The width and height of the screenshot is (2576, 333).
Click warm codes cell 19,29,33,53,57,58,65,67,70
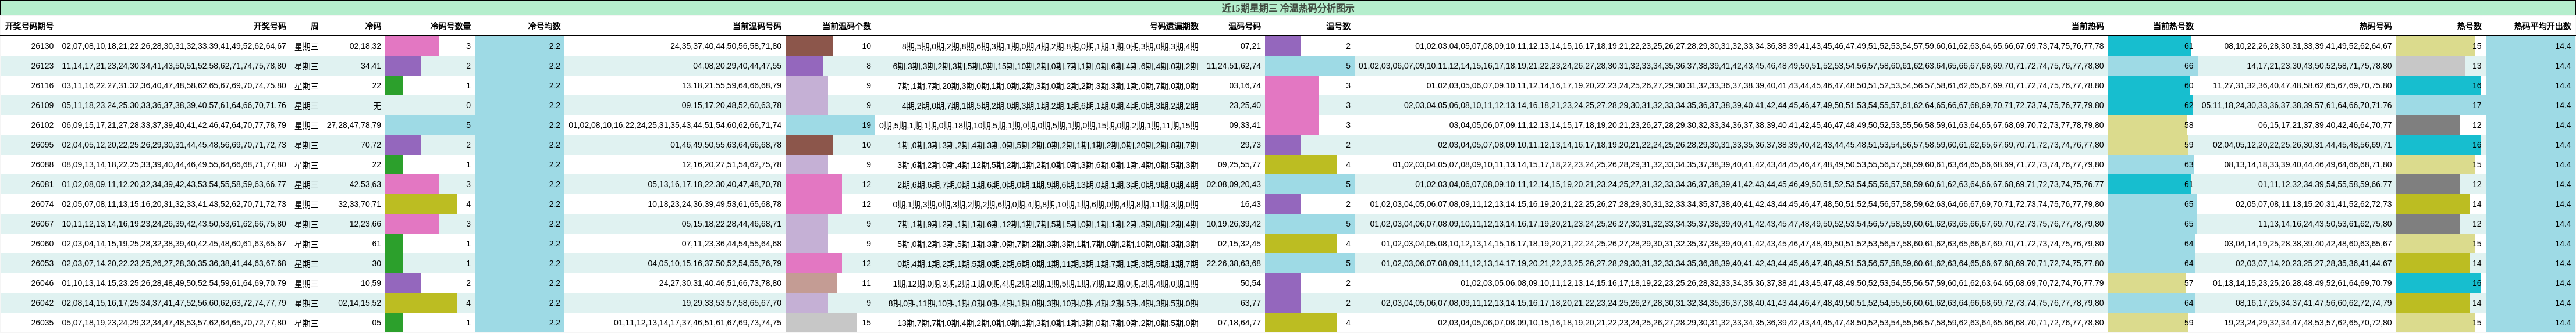coord(731,303)
